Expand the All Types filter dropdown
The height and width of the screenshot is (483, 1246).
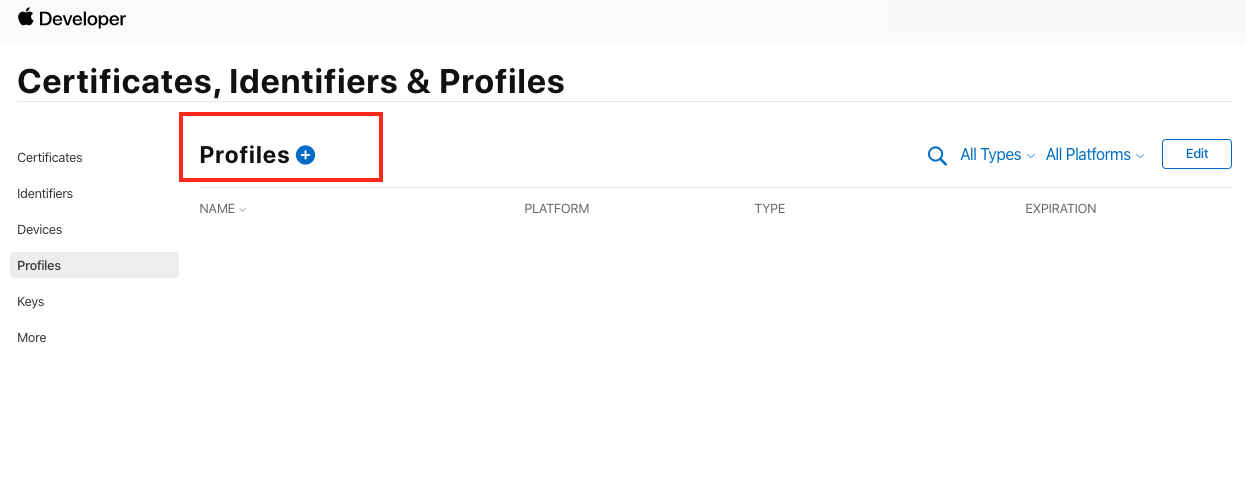(997, 155)
